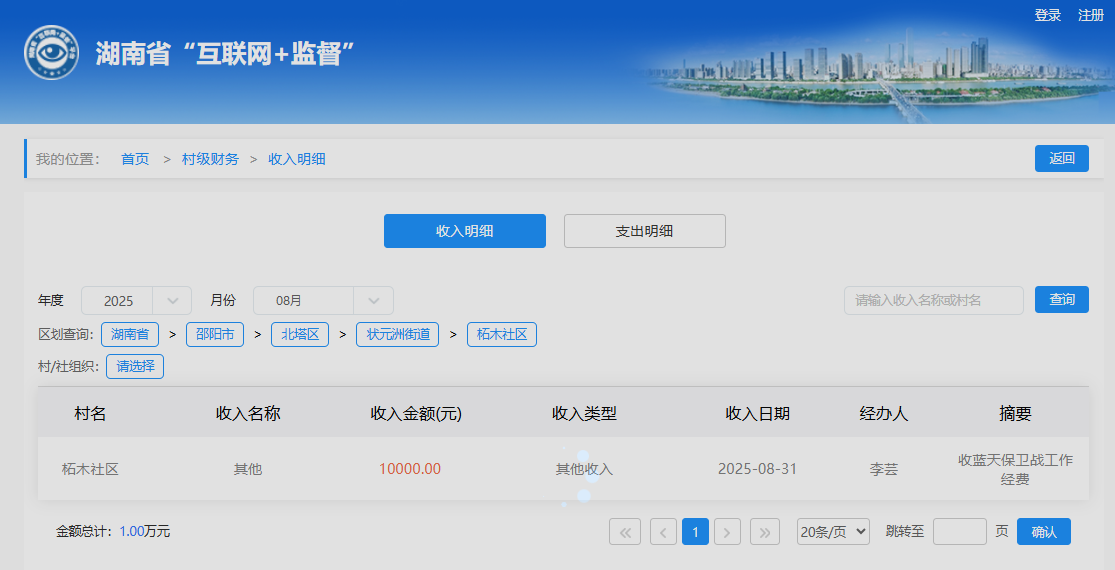Click the 首页 breadcrumb link
The width and height of the screenshot is (1115, 570).
(x=135, y=159)
